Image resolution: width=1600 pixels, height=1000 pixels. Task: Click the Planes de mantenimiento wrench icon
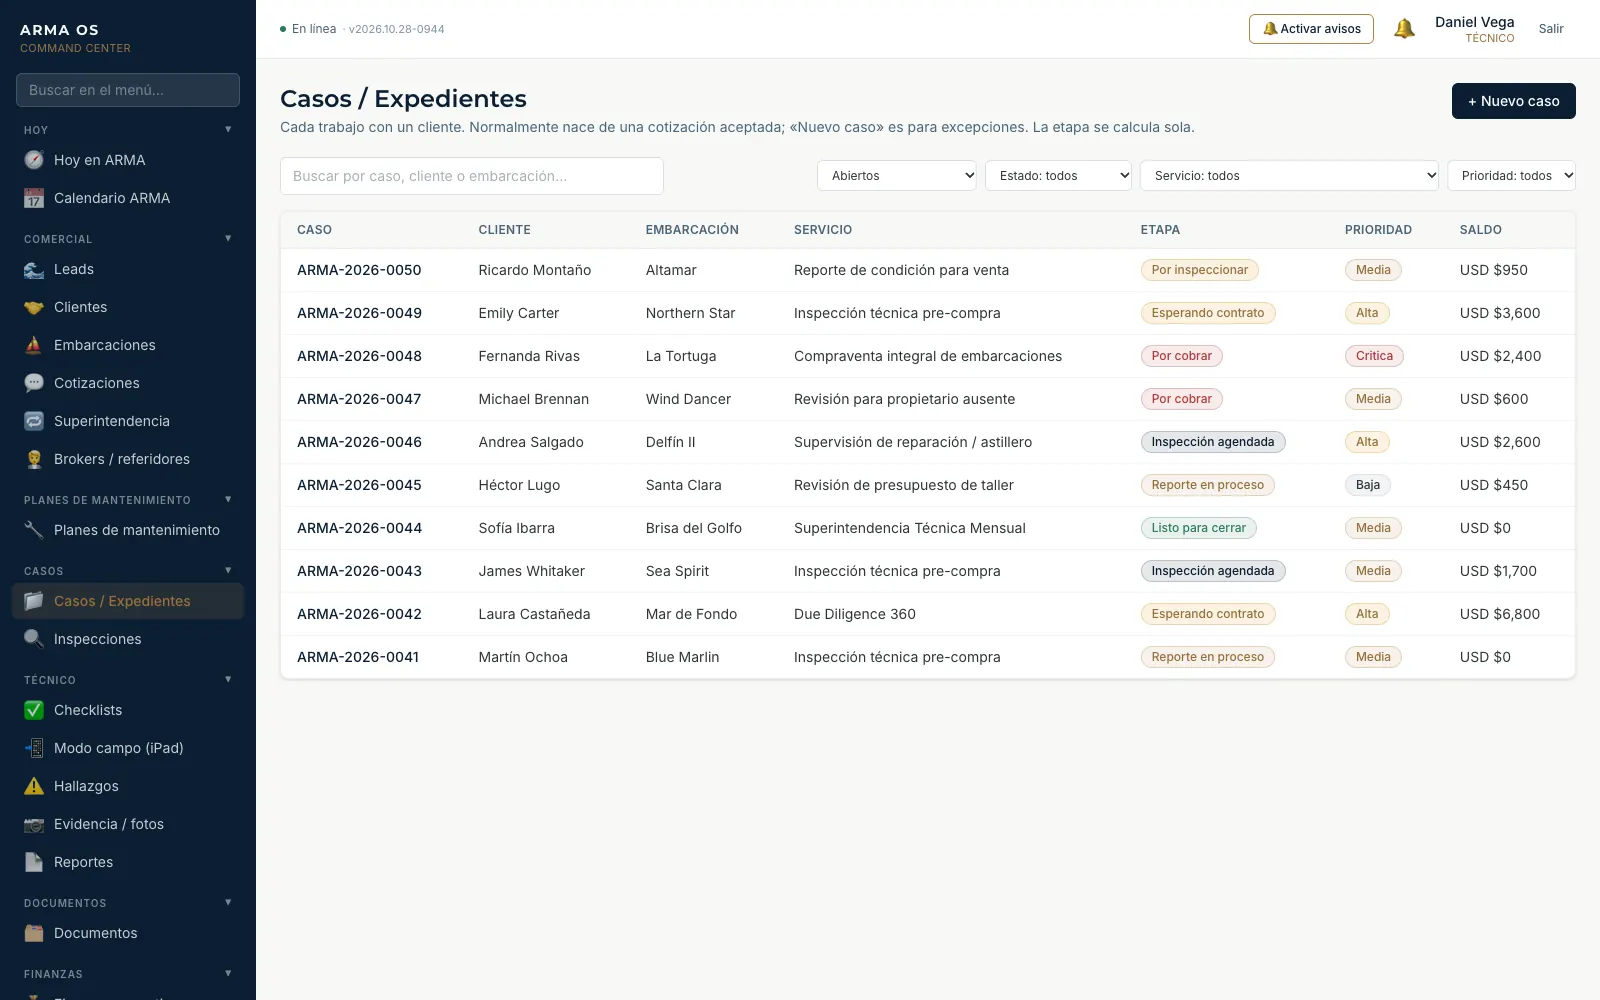pos(34,530)
